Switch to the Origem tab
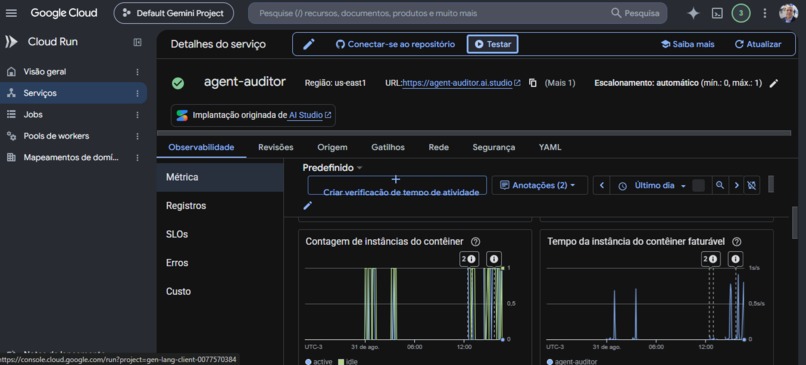The width and height of the screenshot is (806, 365). tap(332, 147)
